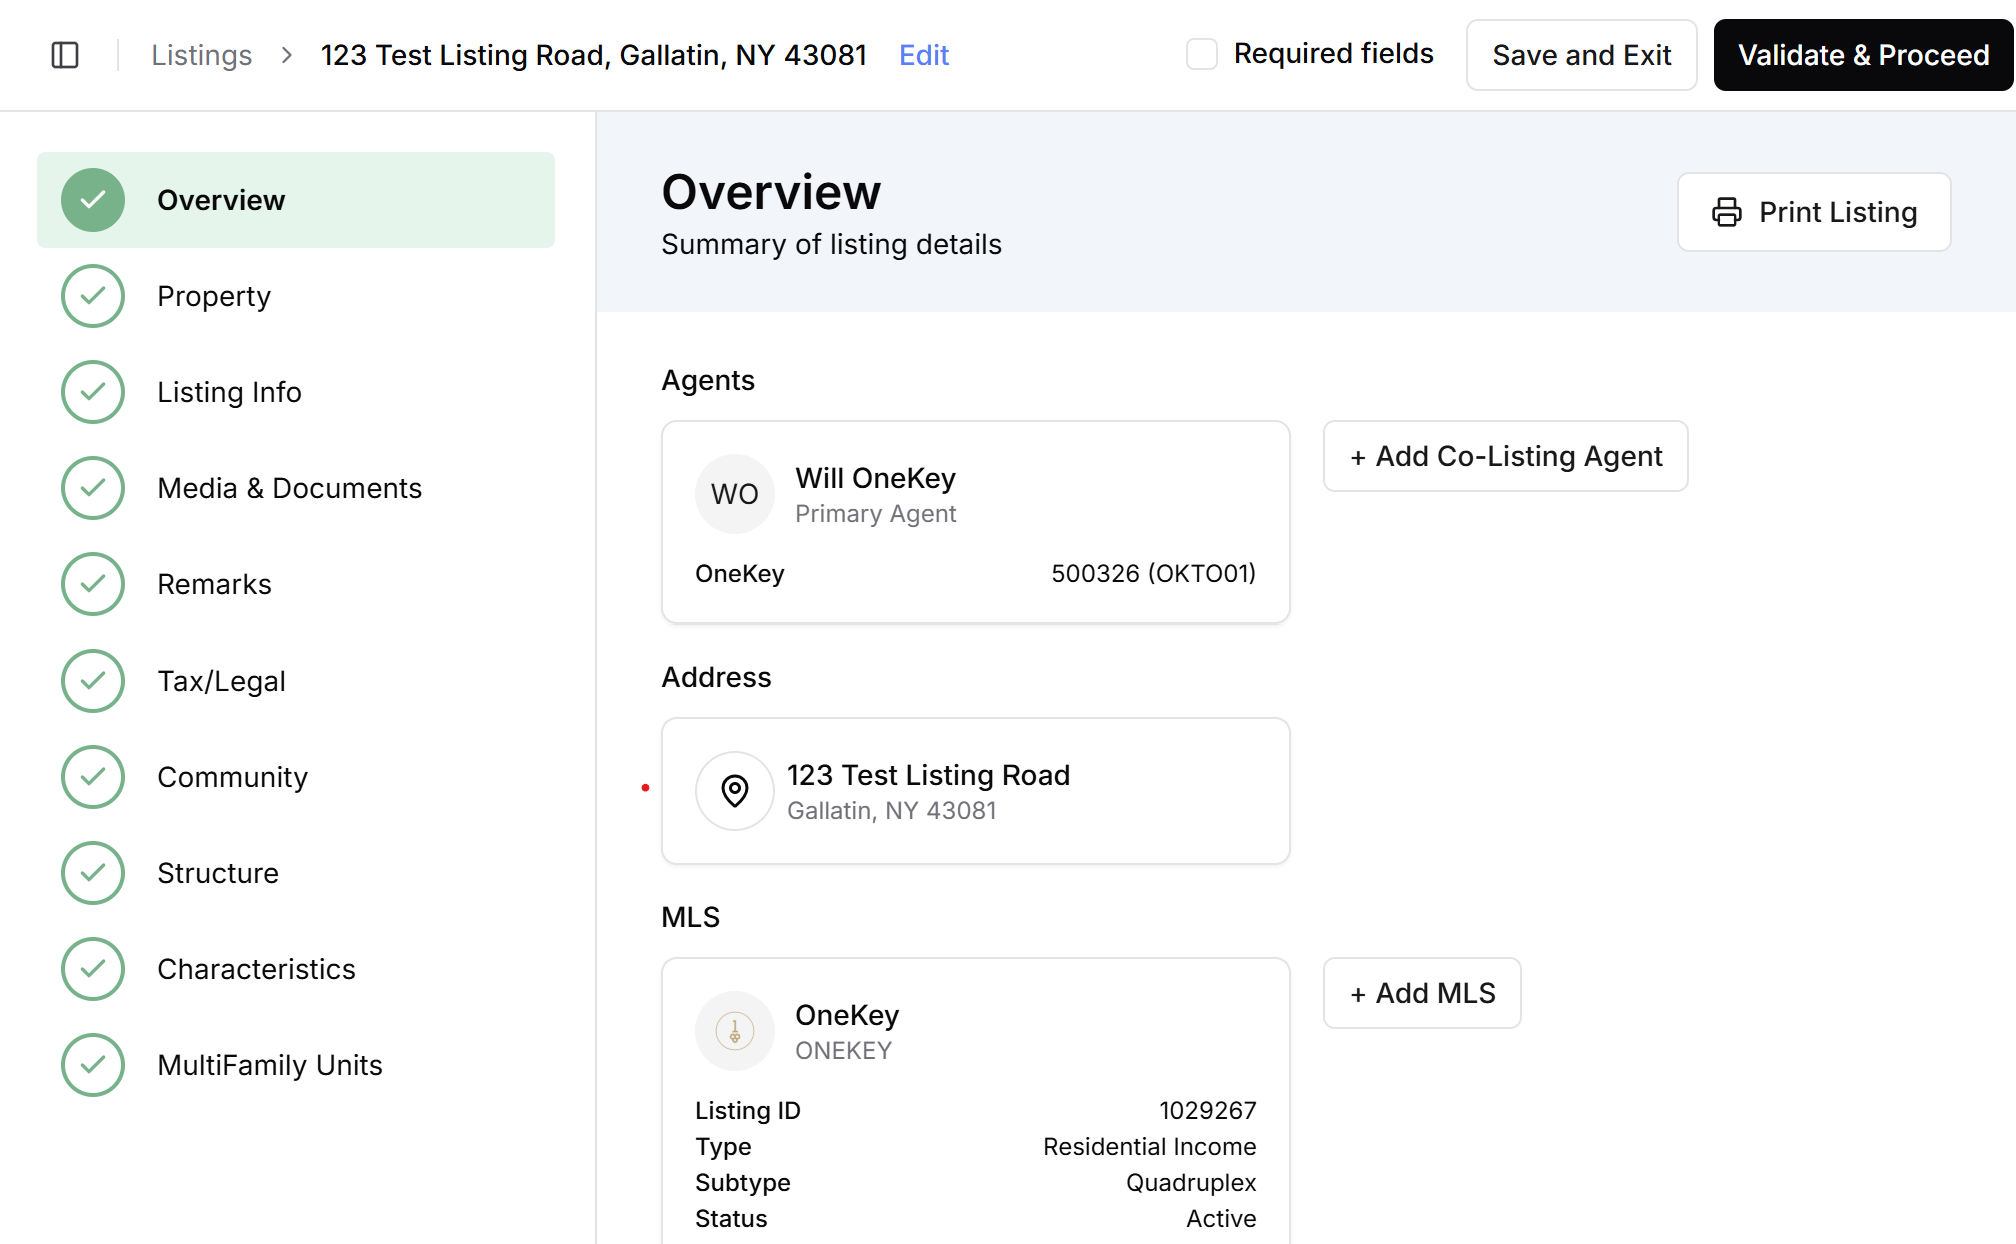
Task: Click the Tax/Legal checkmark icon
Action: click(93, 681)
